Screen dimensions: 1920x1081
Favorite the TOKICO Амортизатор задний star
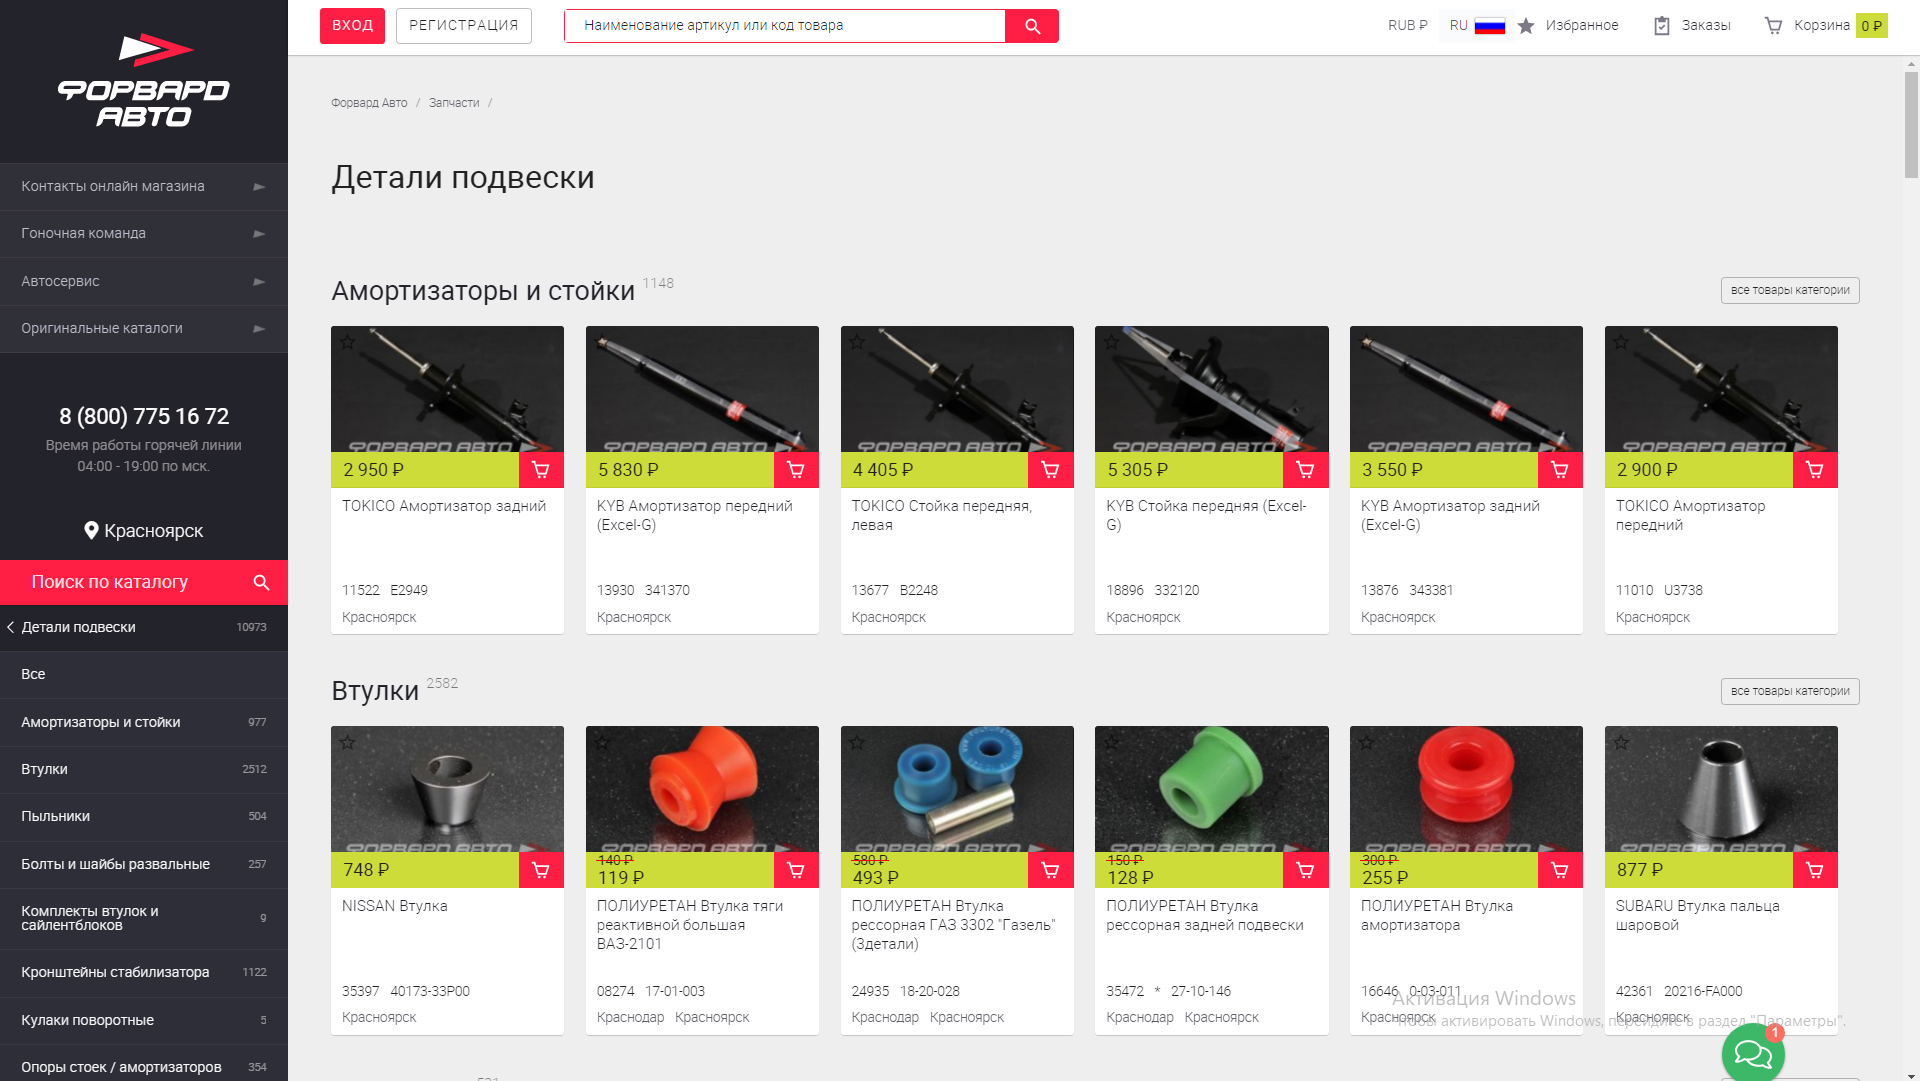coord(347,342)
